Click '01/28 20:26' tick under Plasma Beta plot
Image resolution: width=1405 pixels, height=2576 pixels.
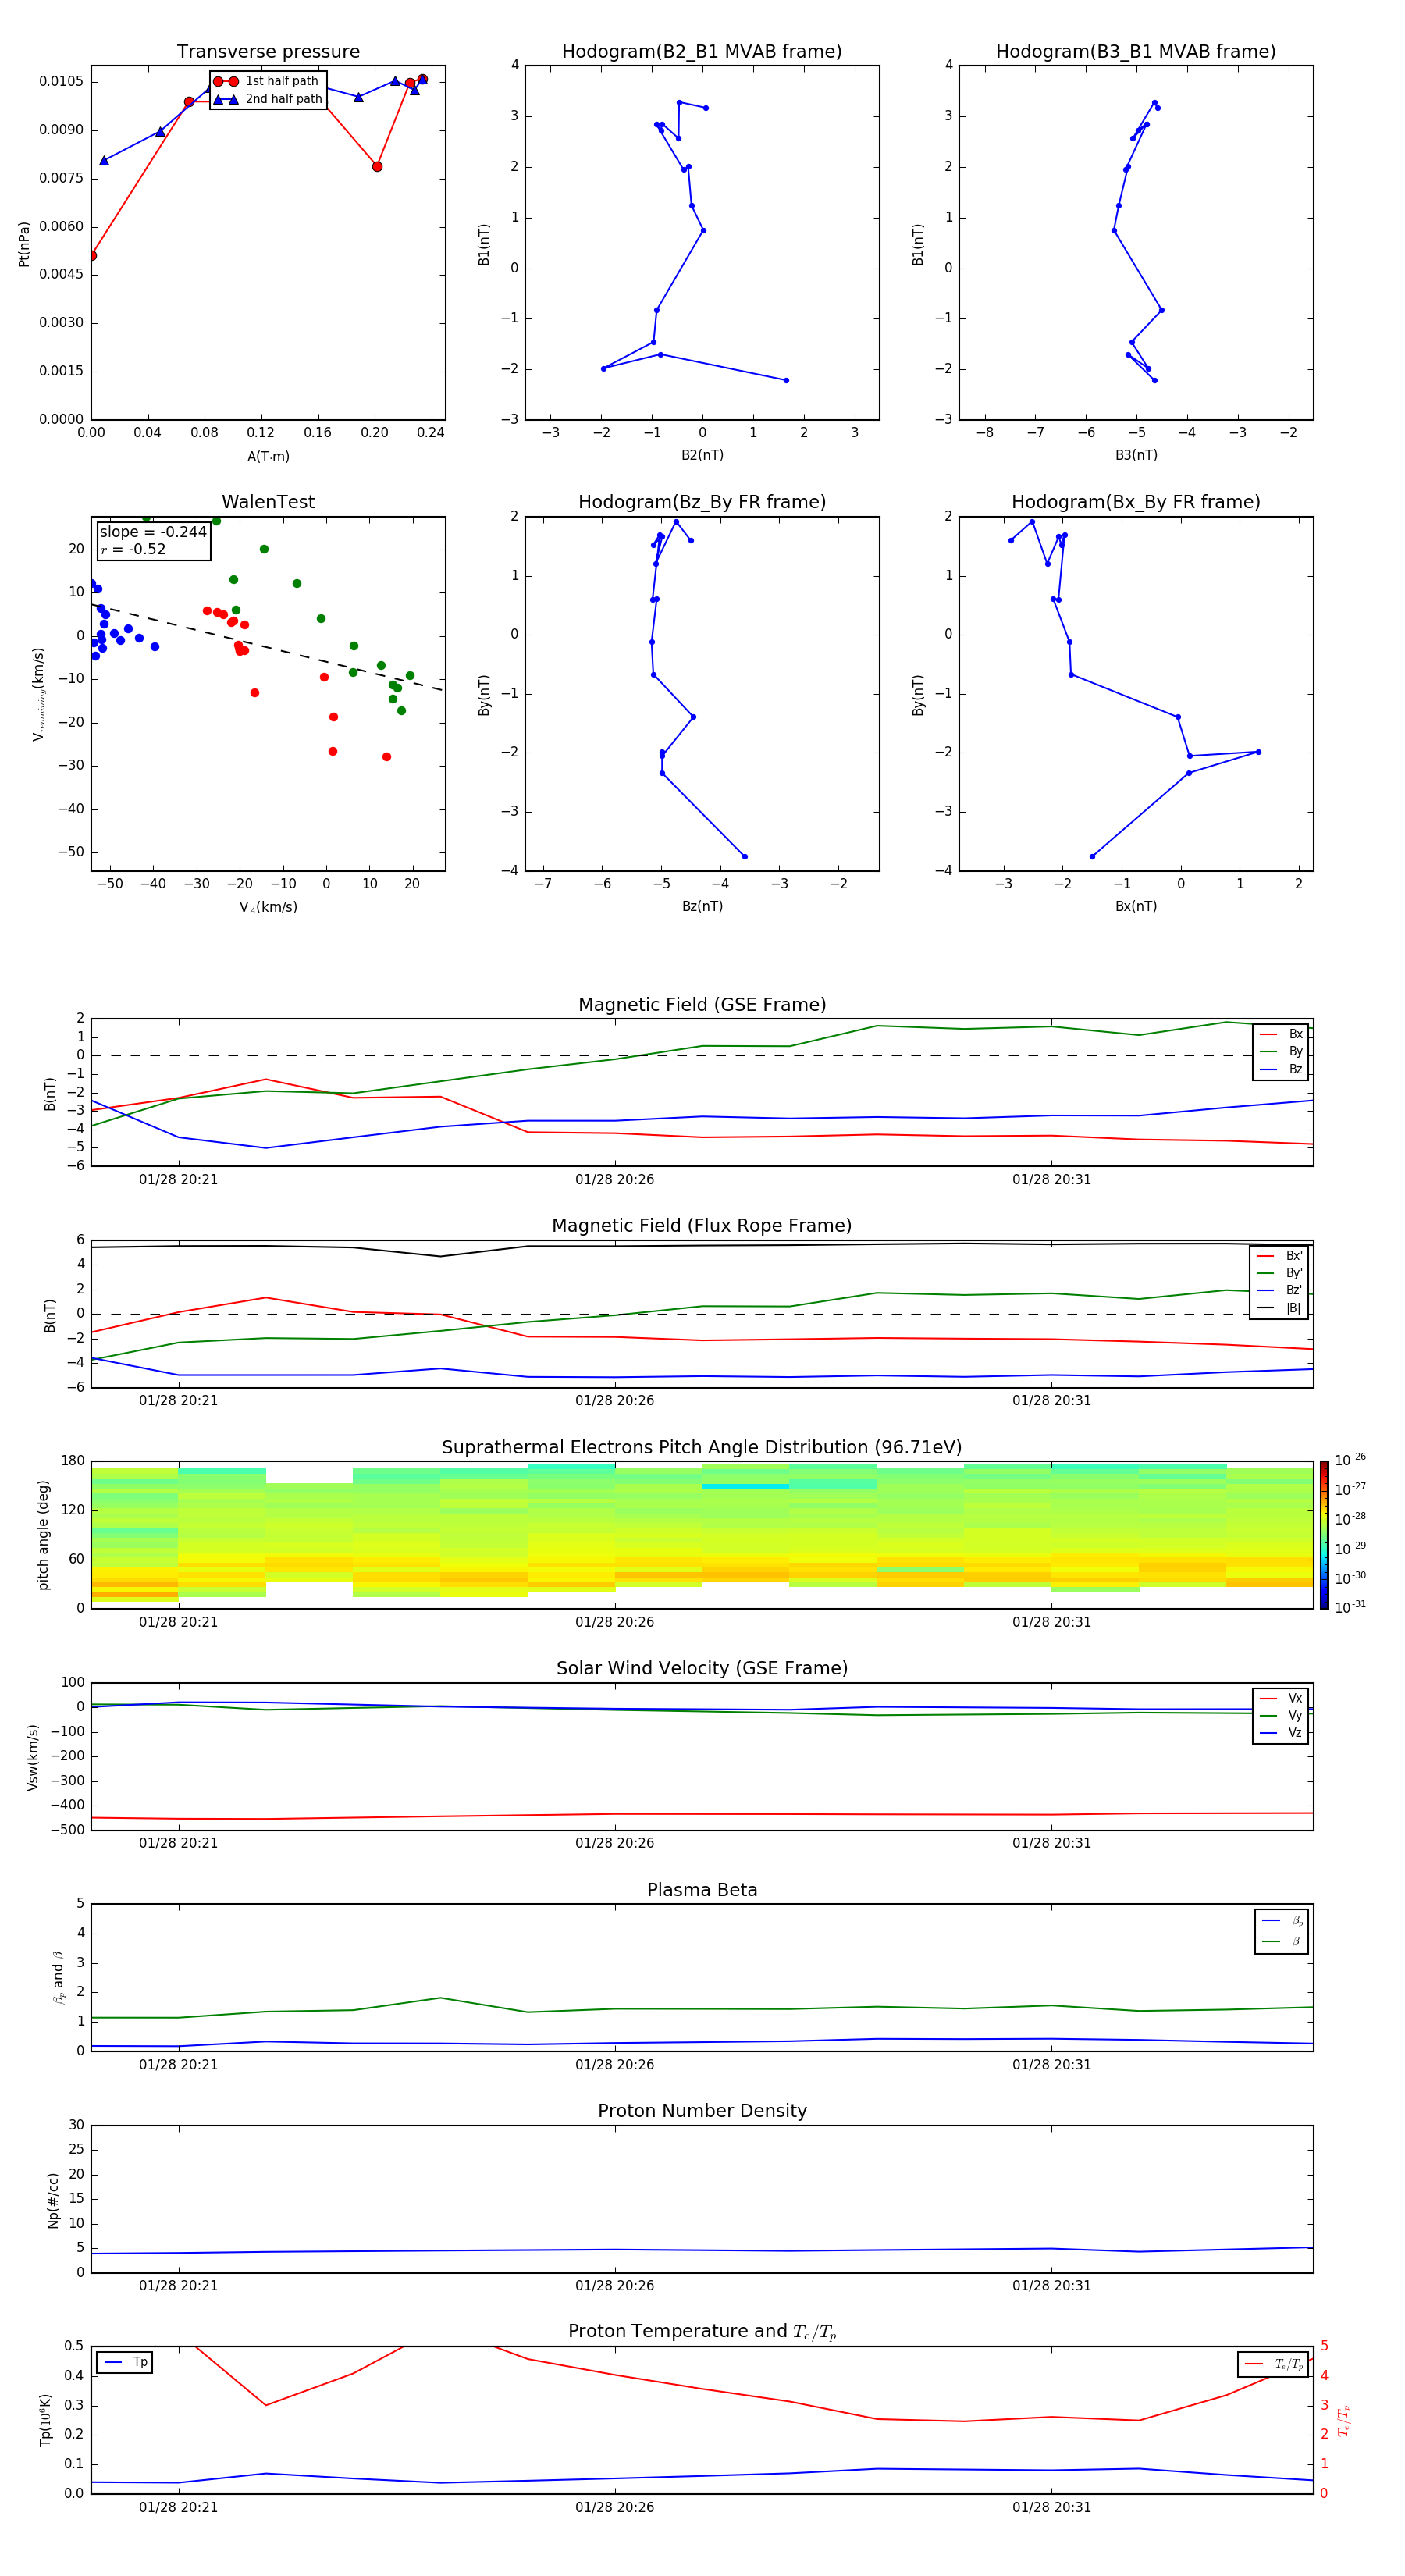[614, 2064]
